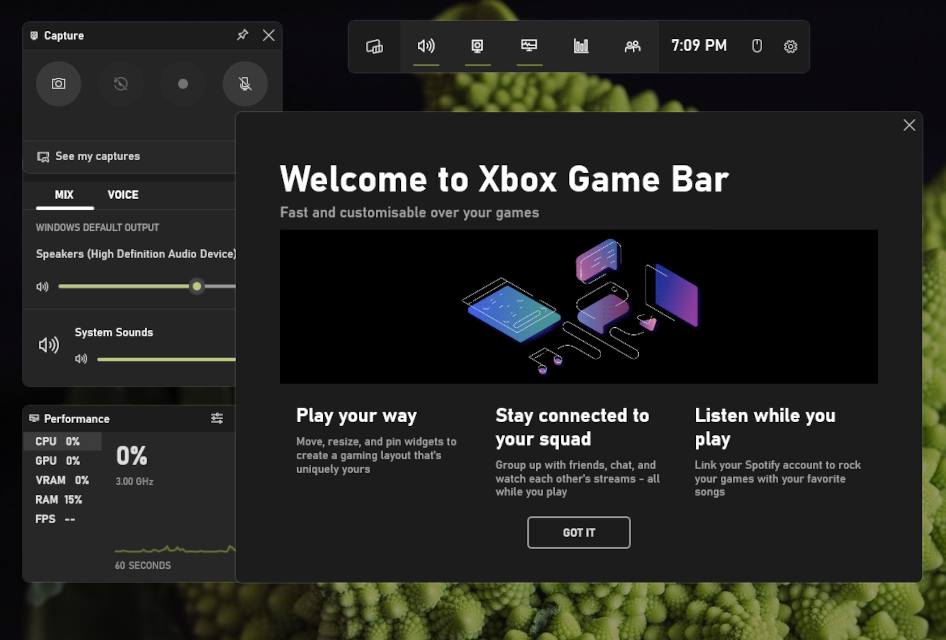The width and height of the screenshot is (946, 640).
Task: Adjust the System Sounds volume slider
Action: [x=166, y=359]
